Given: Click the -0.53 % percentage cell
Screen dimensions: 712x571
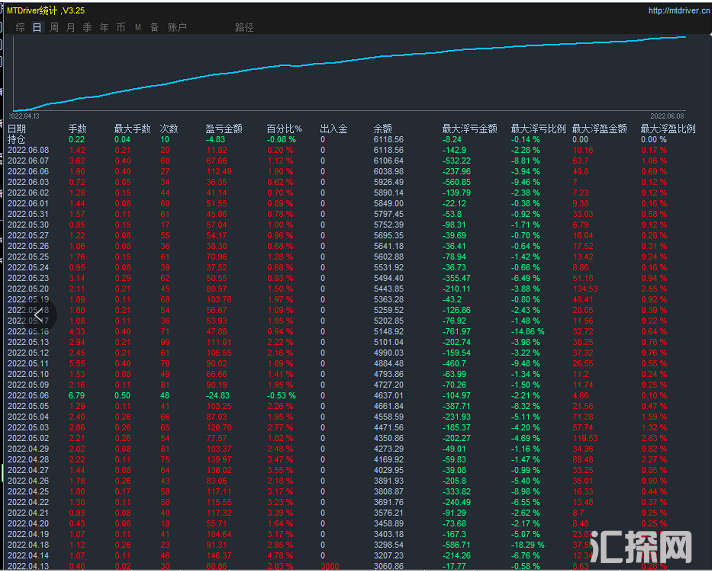Looking at the screenshot, I should (x=281, y=395).
